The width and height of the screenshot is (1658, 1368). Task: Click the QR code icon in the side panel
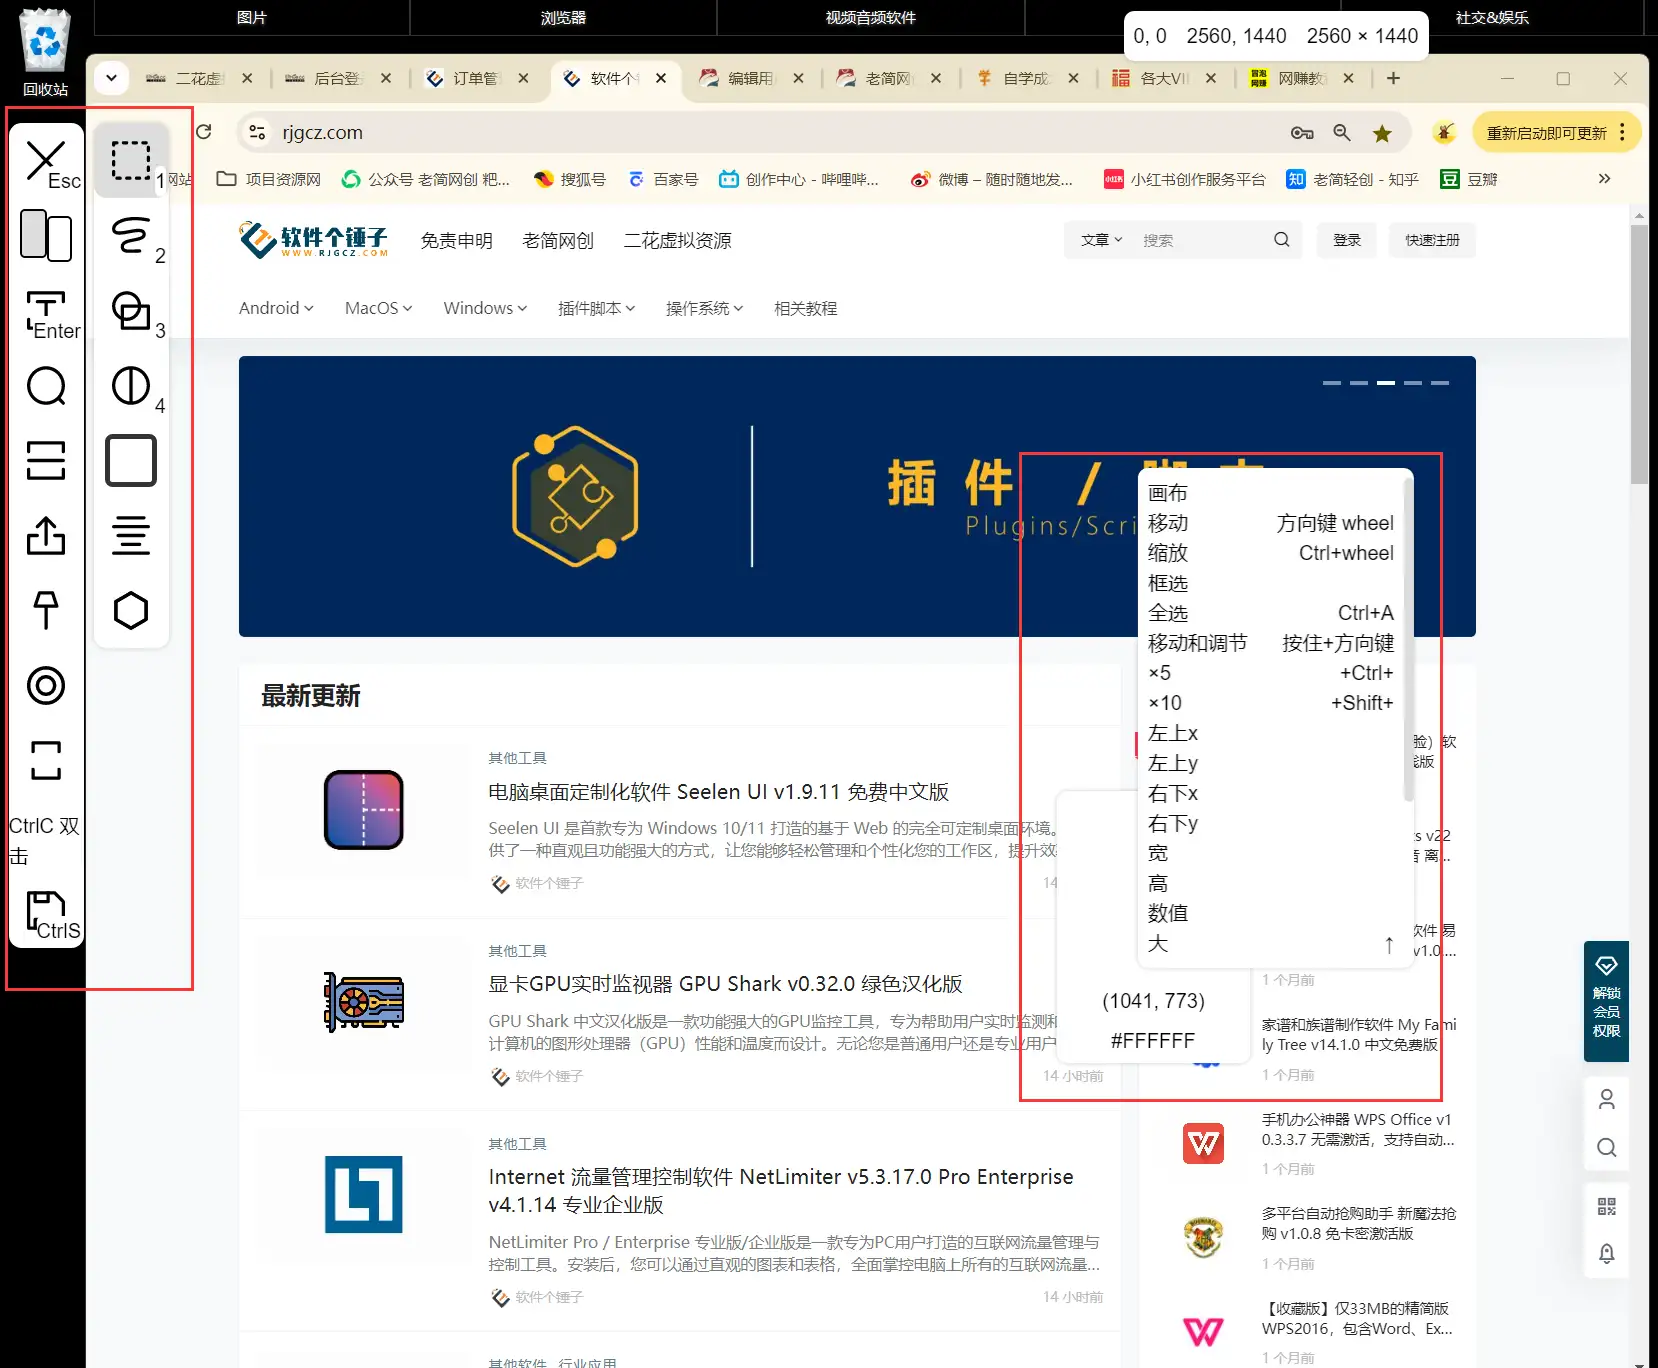click(1606, 1206)
